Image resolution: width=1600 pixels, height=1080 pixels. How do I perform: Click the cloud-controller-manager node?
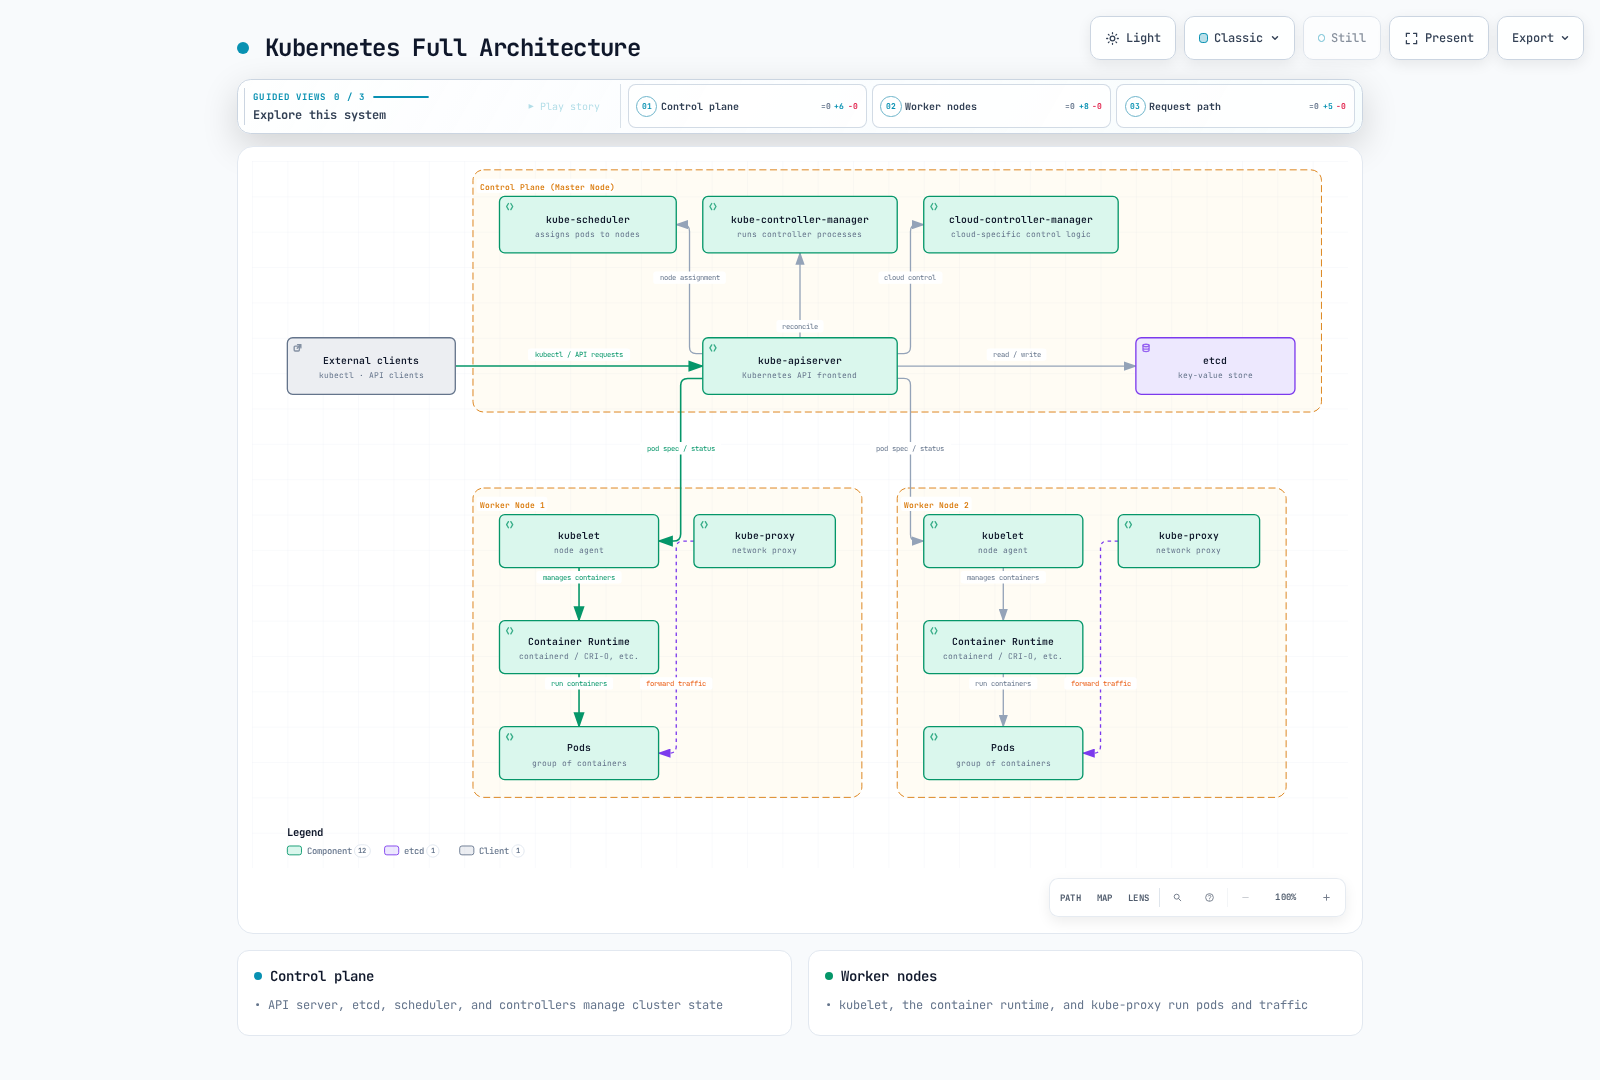1021,225
